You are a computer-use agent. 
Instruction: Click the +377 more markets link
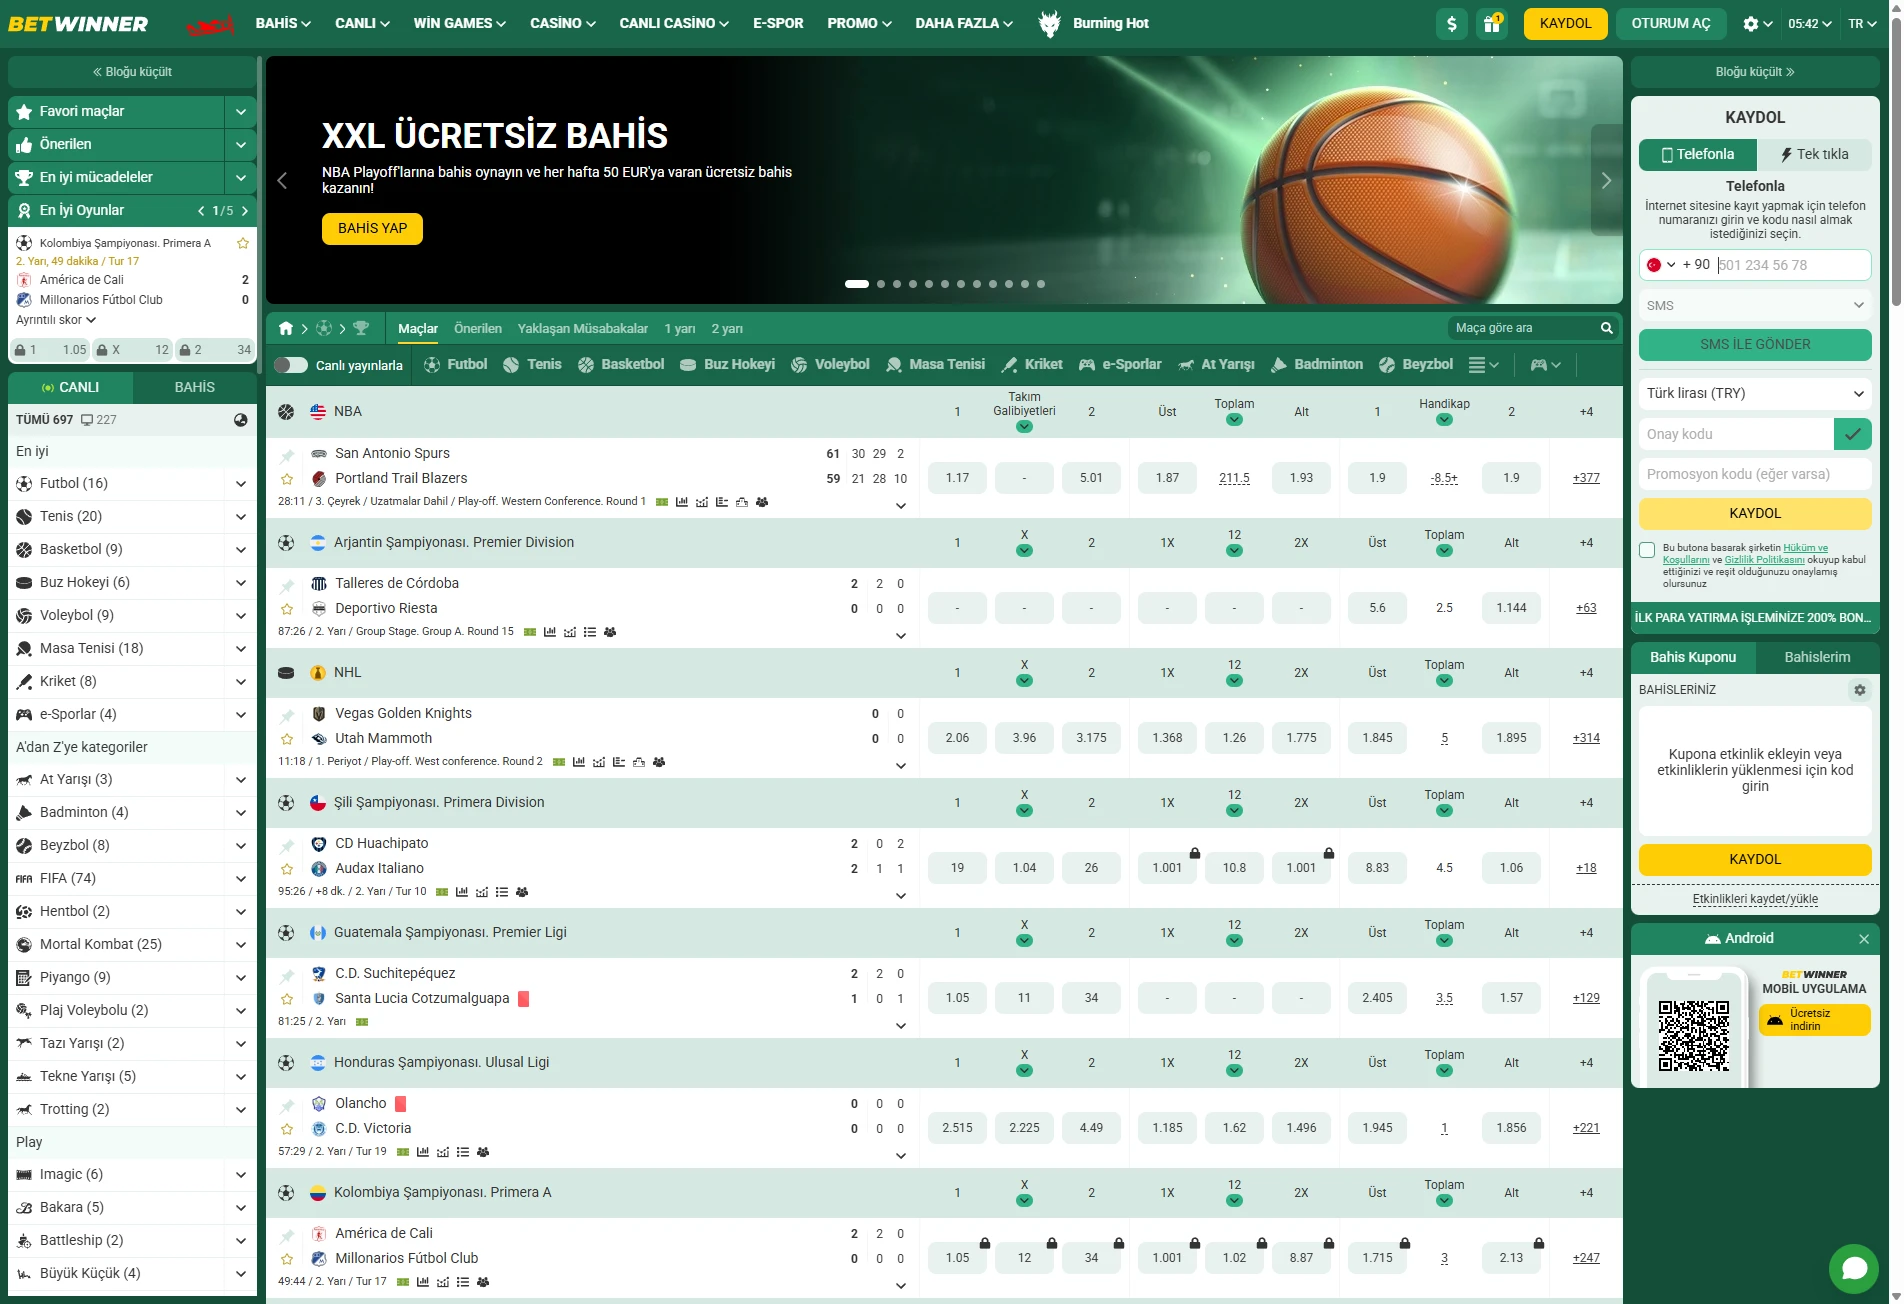point(1586,478)
